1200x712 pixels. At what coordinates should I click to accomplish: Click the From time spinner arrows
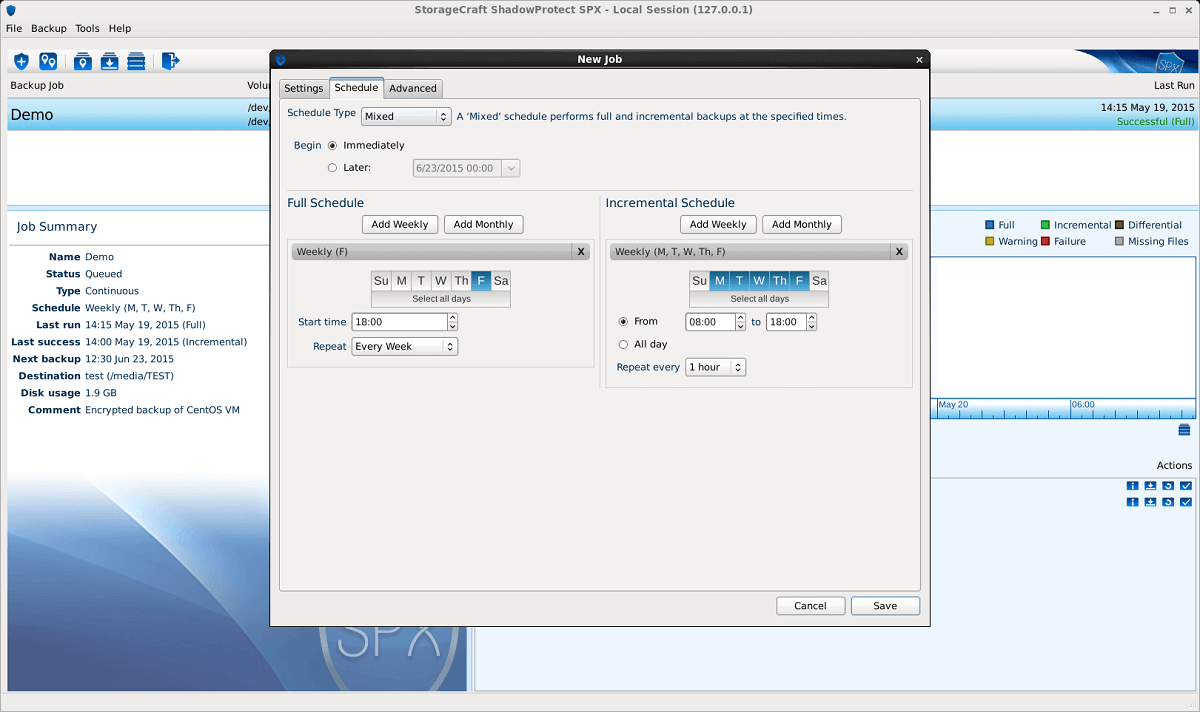[741, 322]
